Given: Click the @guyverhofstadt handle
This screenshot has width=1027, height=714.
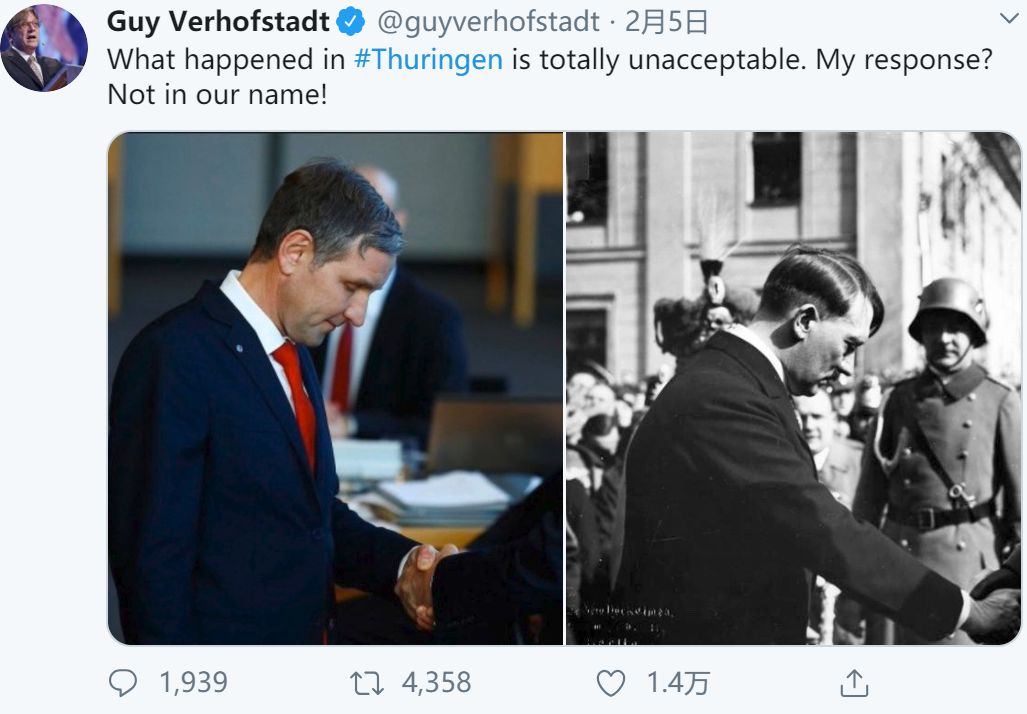Looking at the screenshot, I should pyautogui.click(x=489, y=21).
